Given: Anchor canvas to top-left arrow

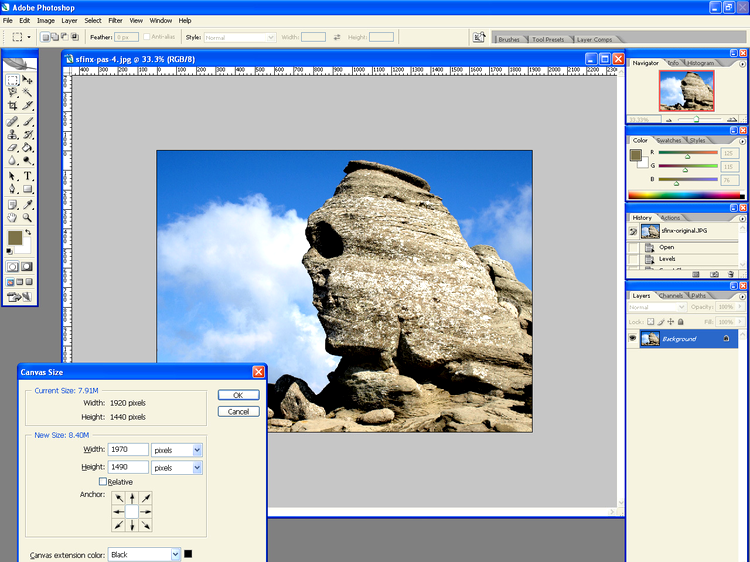Looking at the screenshot, I should [x=119, y=498].
